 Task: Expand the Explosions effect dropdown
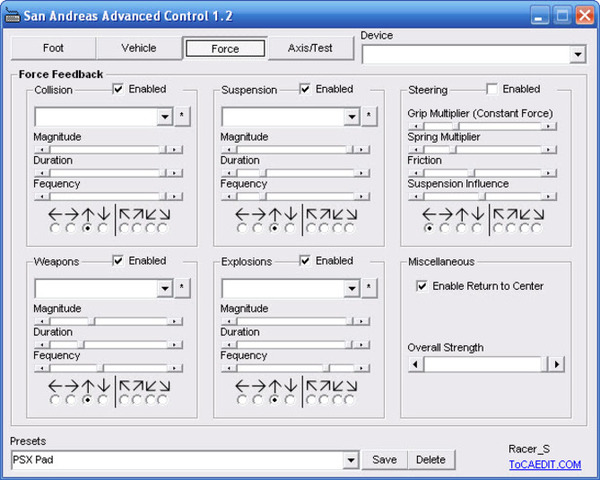tap(352, 288)
